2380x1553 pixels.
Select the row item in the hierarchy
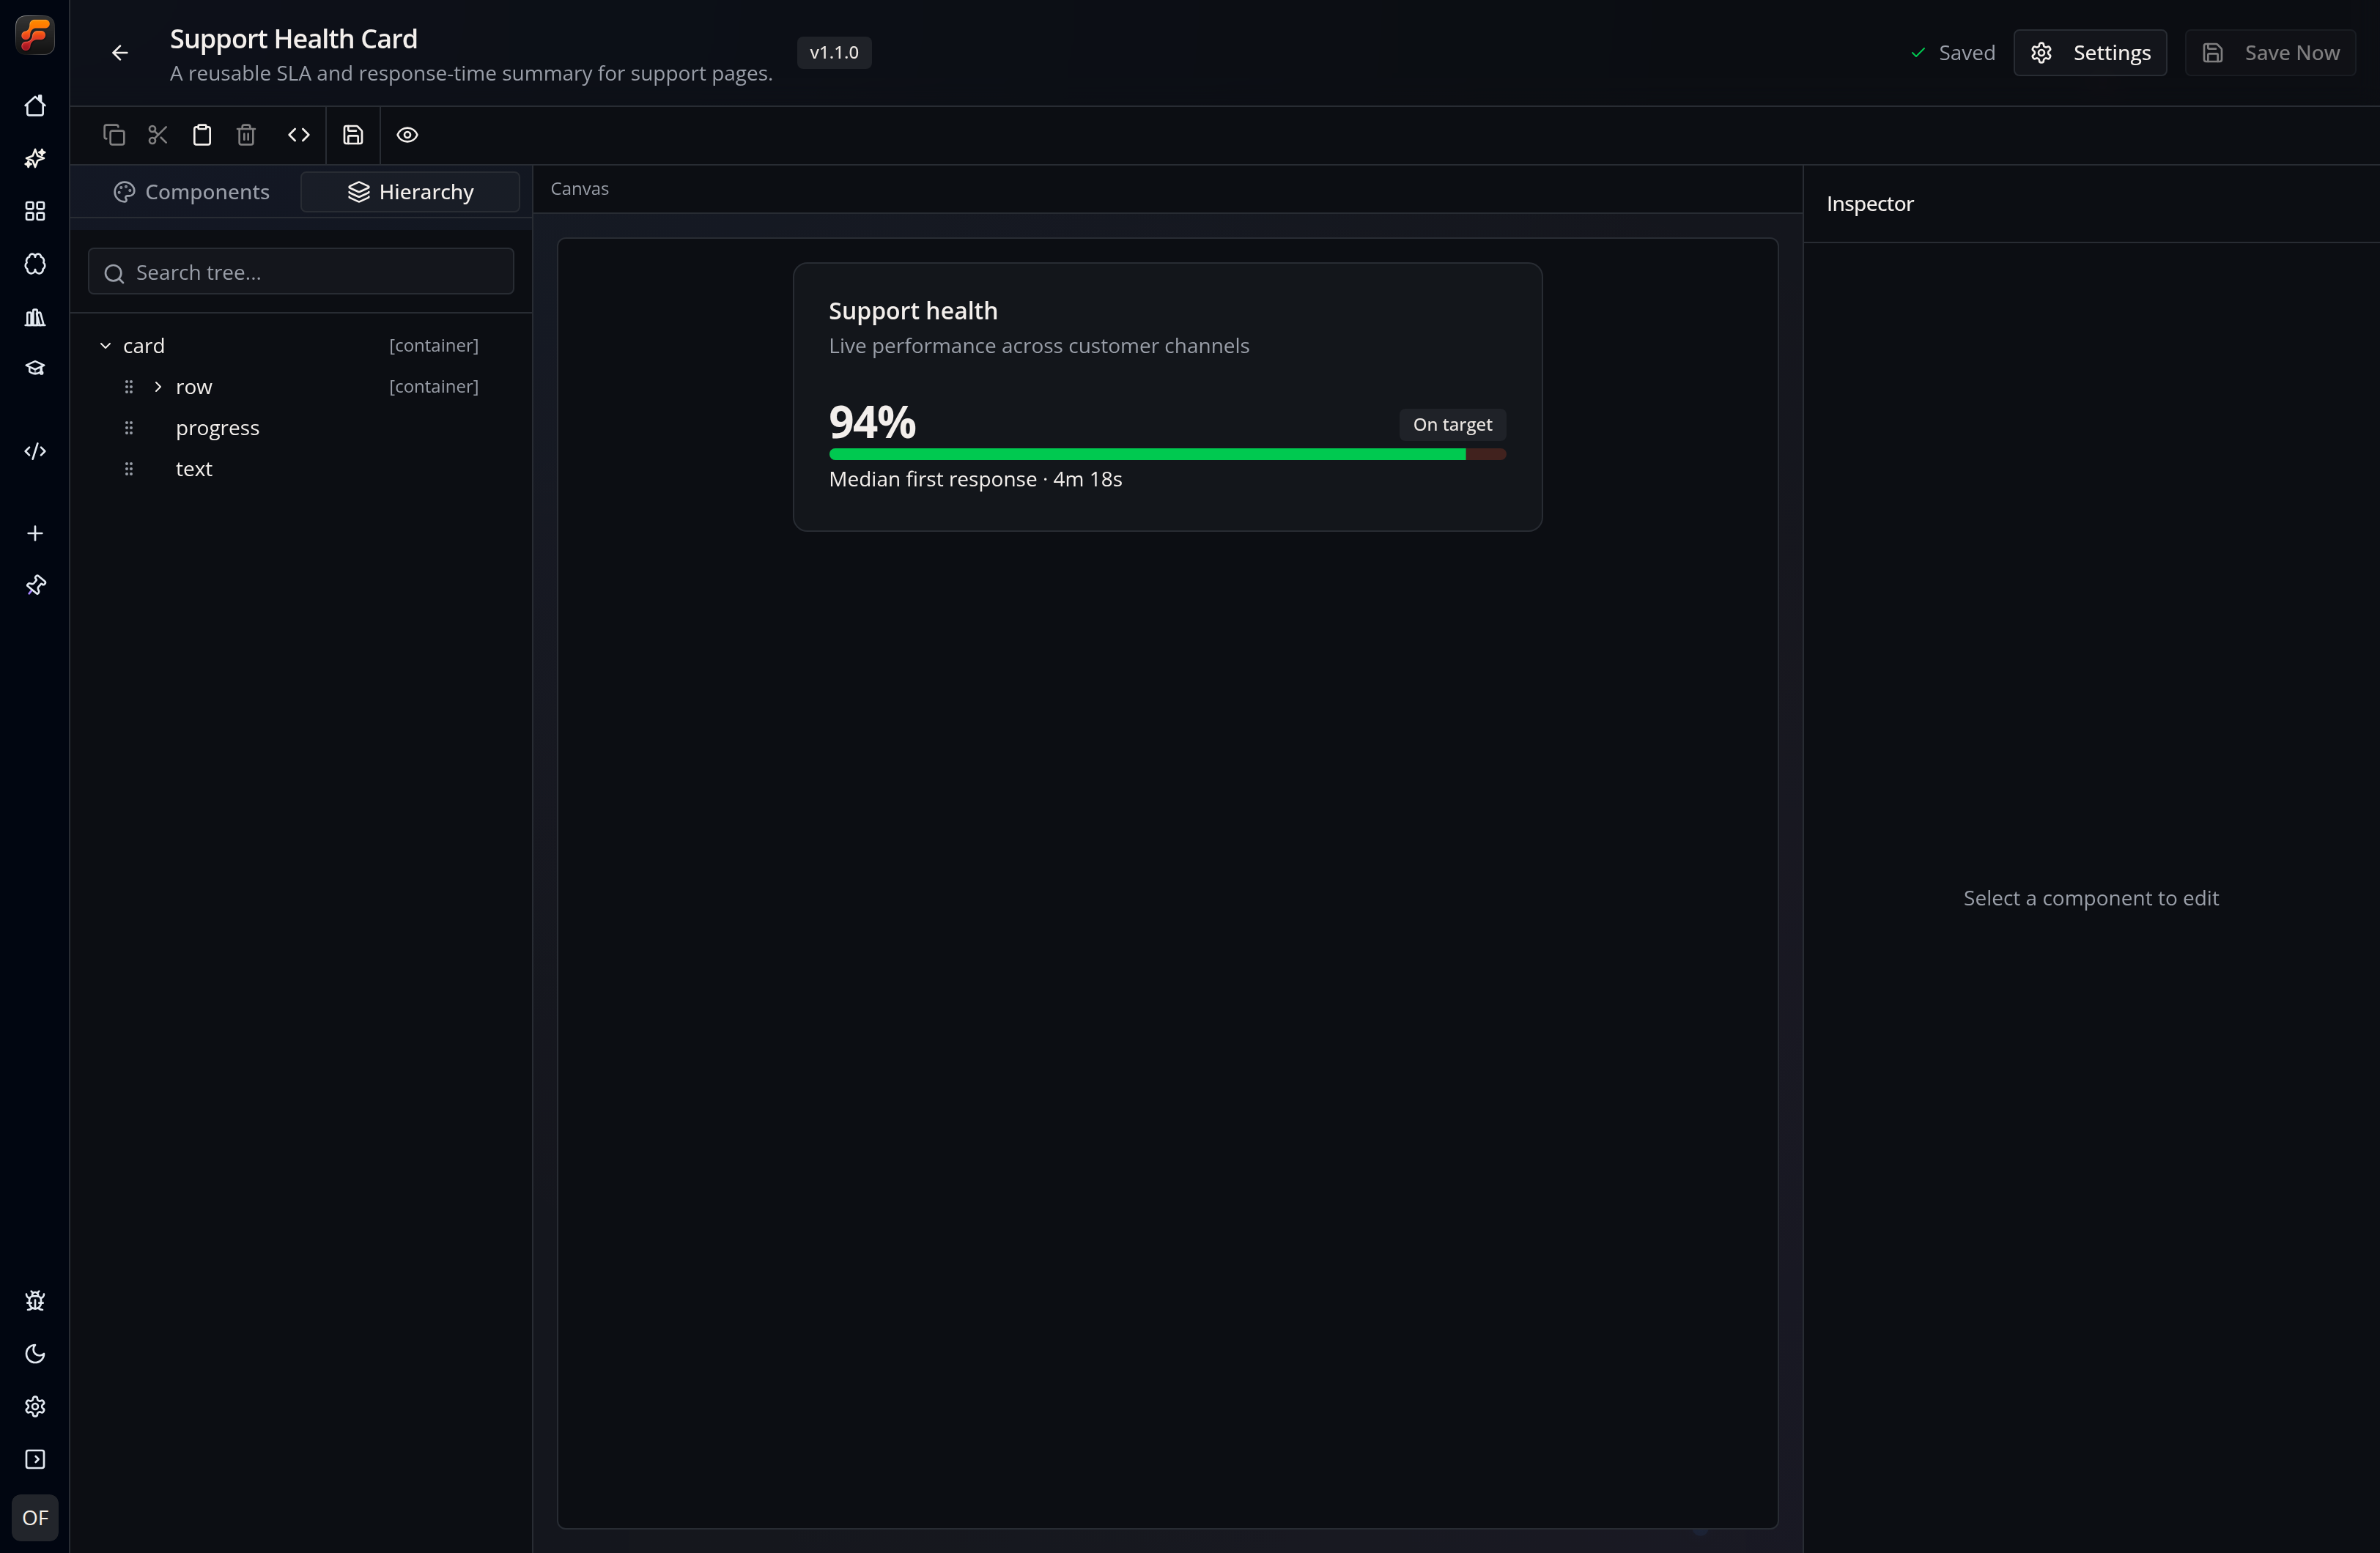[194, 387]
